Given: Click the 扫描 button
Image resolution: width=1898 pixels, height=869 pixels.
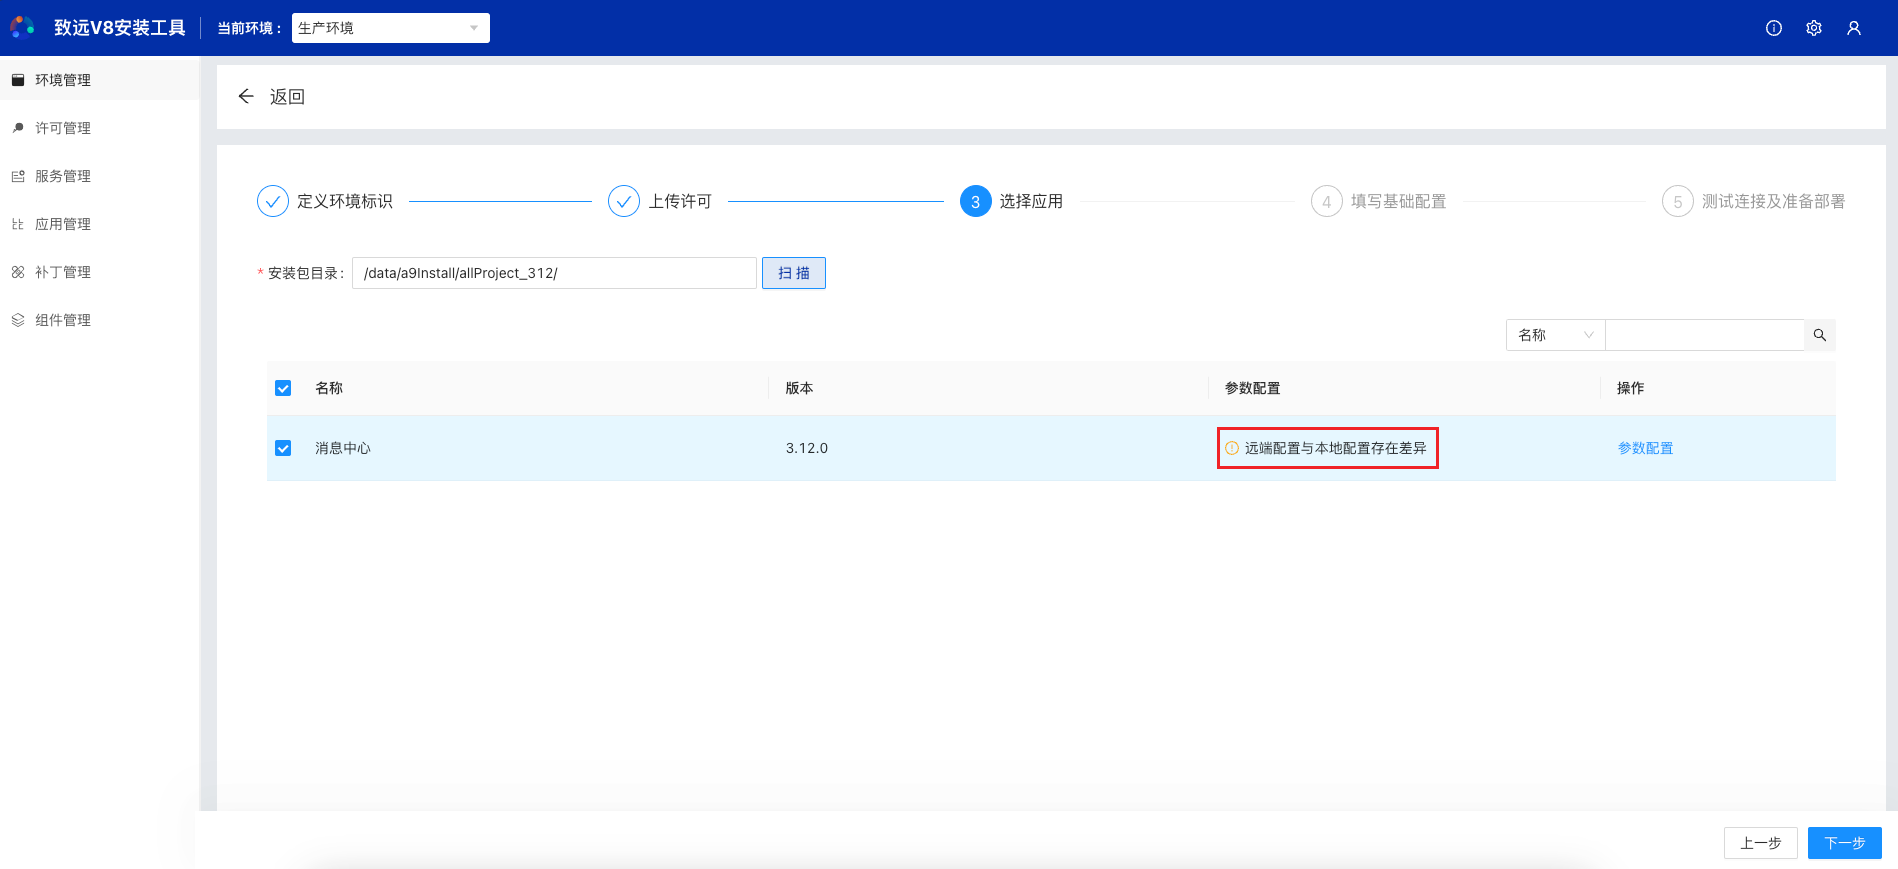Looking at the screenshot, I should tap(793, 273).
